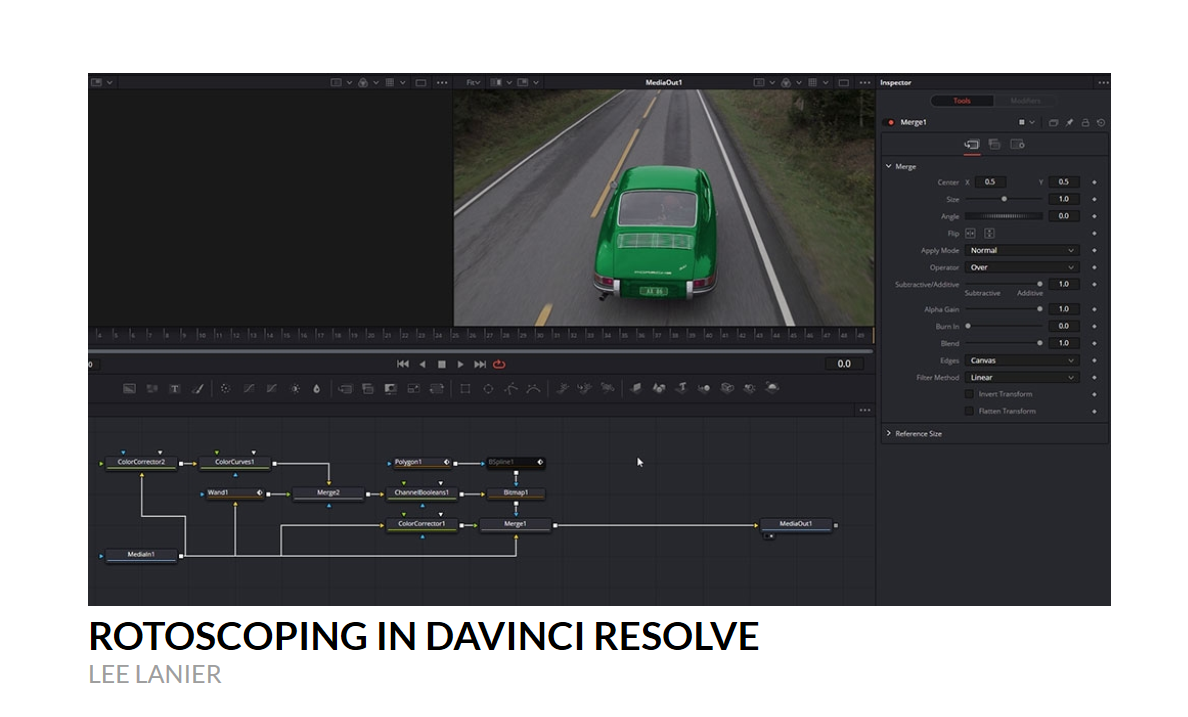Image resolution: width=1188 pixels, height=717 pixels.
Task: Toggle horizontal Flip button
Action: pos(971,233)
